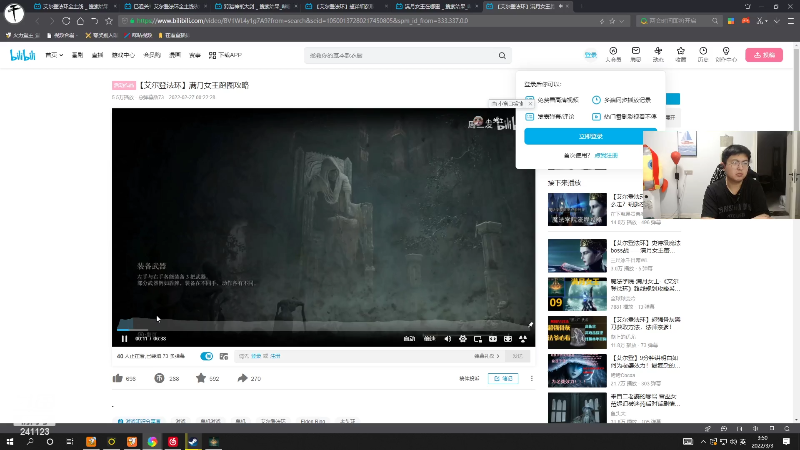Open video player settings gear
This screenshot has width=800, height=450.
coord(463,339)
